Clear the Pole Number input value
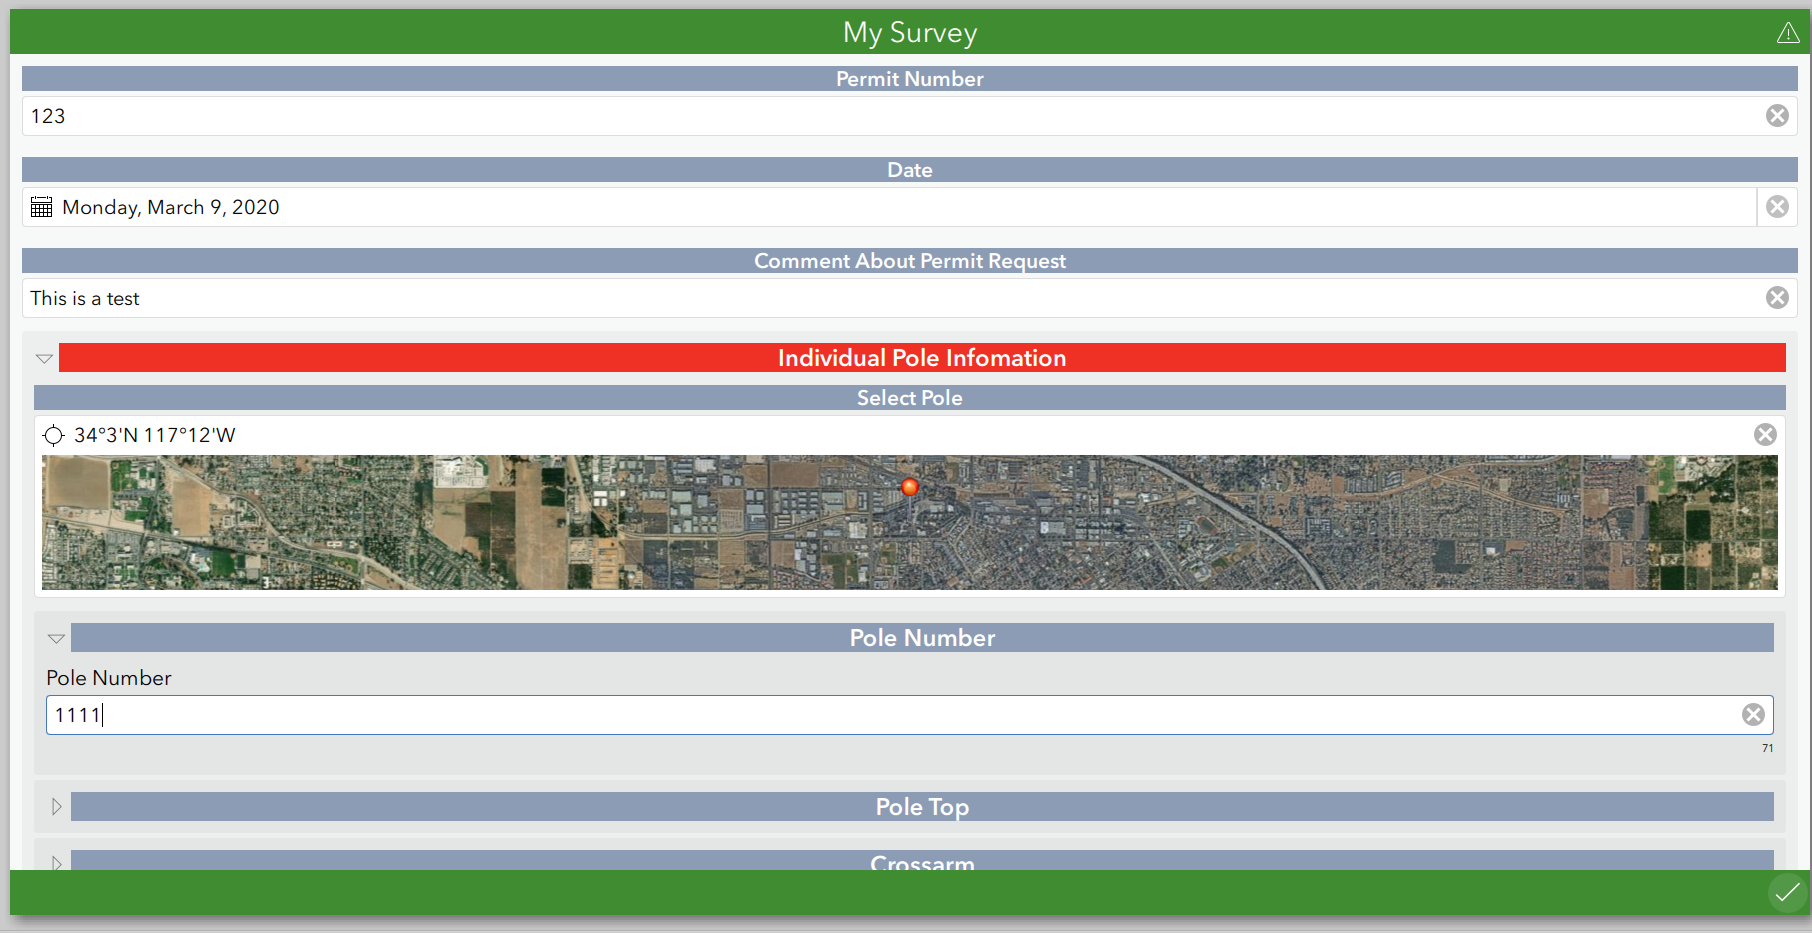The width and height of the screenshot is (1812, 933). coord(1753,715)
